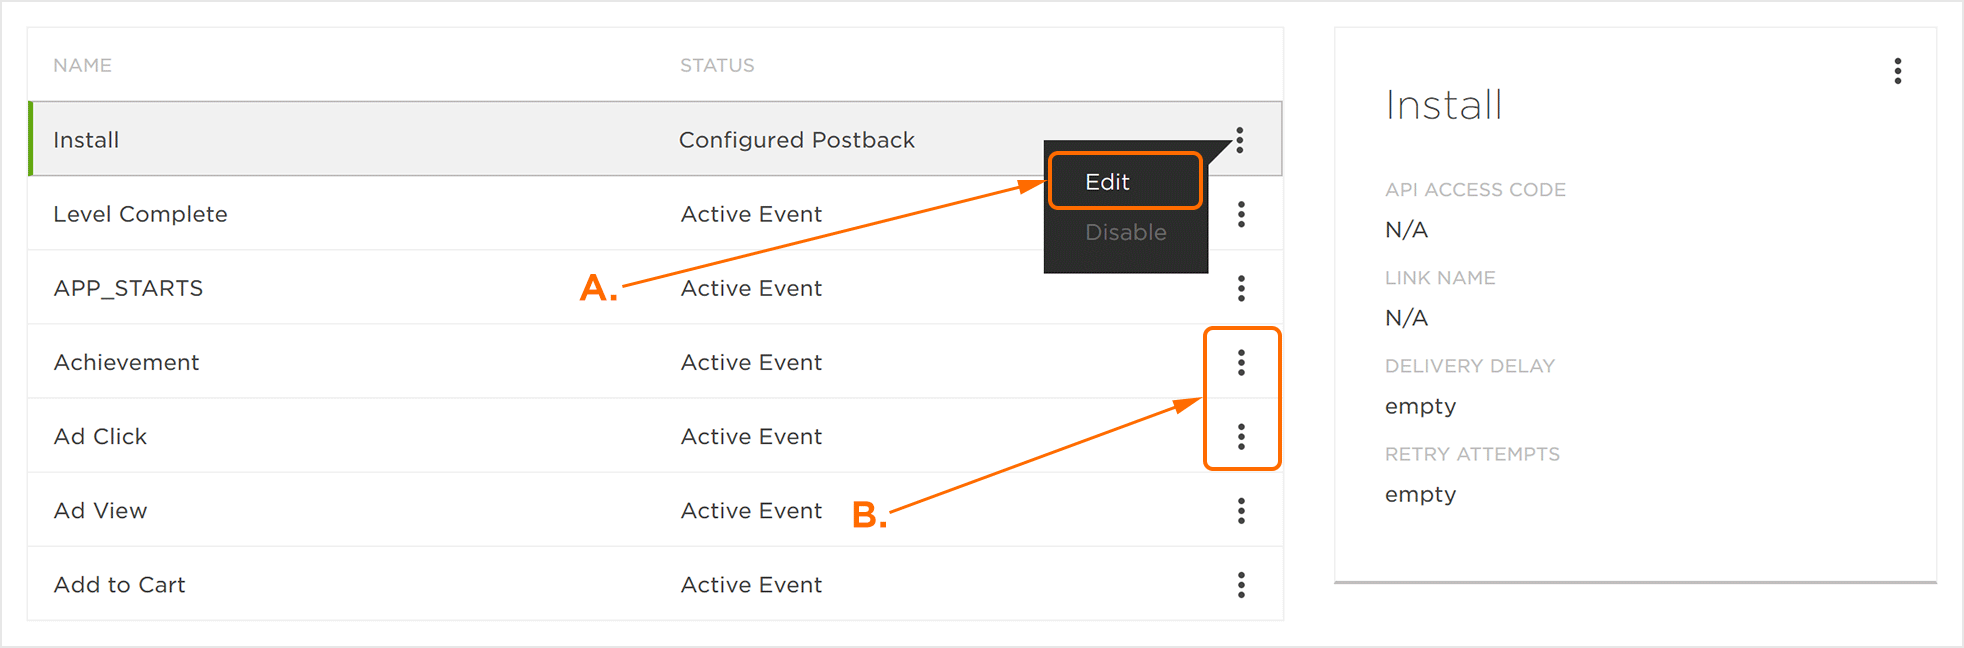Image resolution: width=1964 pixels, height=648 pixels.
Task: Open the Ad Click row kebab menu
Action: [x=1241, y=436]
